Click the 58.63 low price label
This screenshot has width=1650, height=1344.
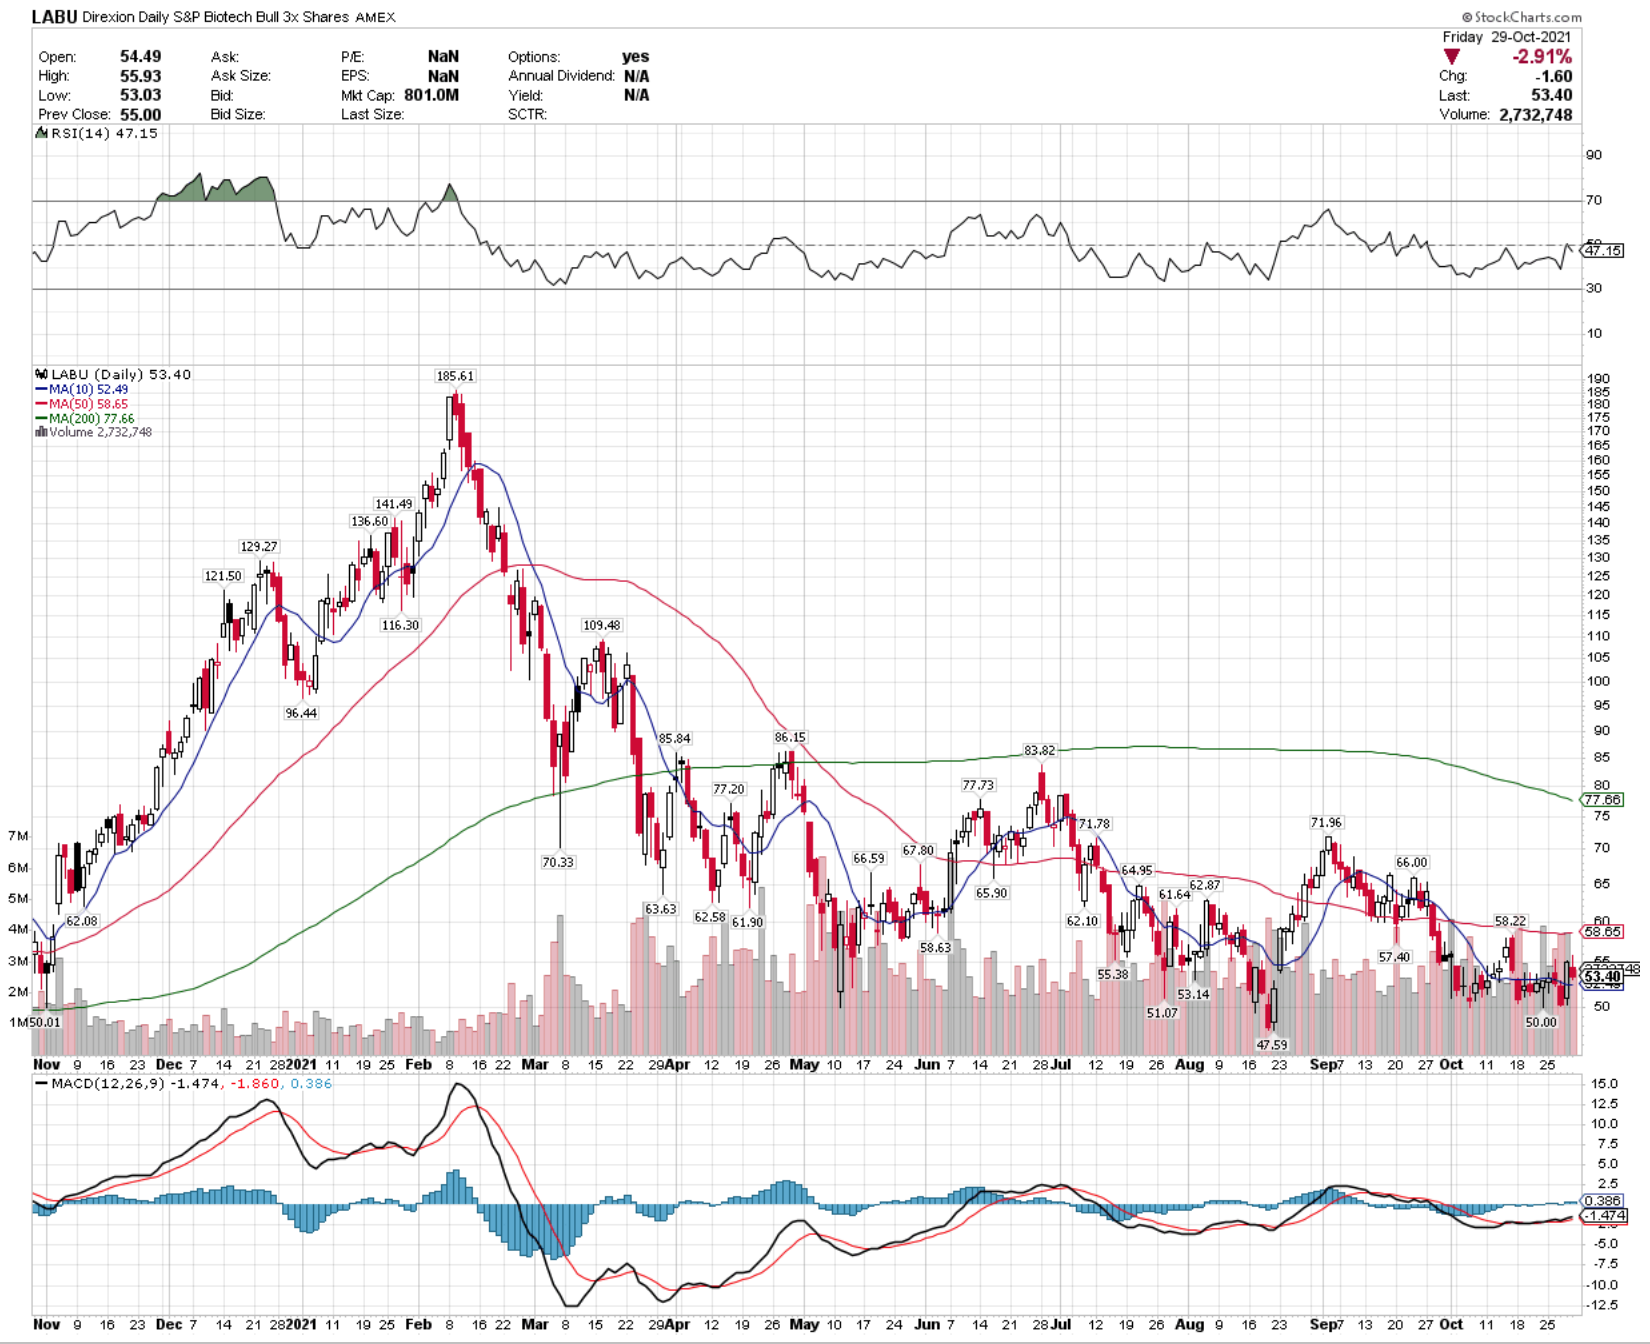935,947
